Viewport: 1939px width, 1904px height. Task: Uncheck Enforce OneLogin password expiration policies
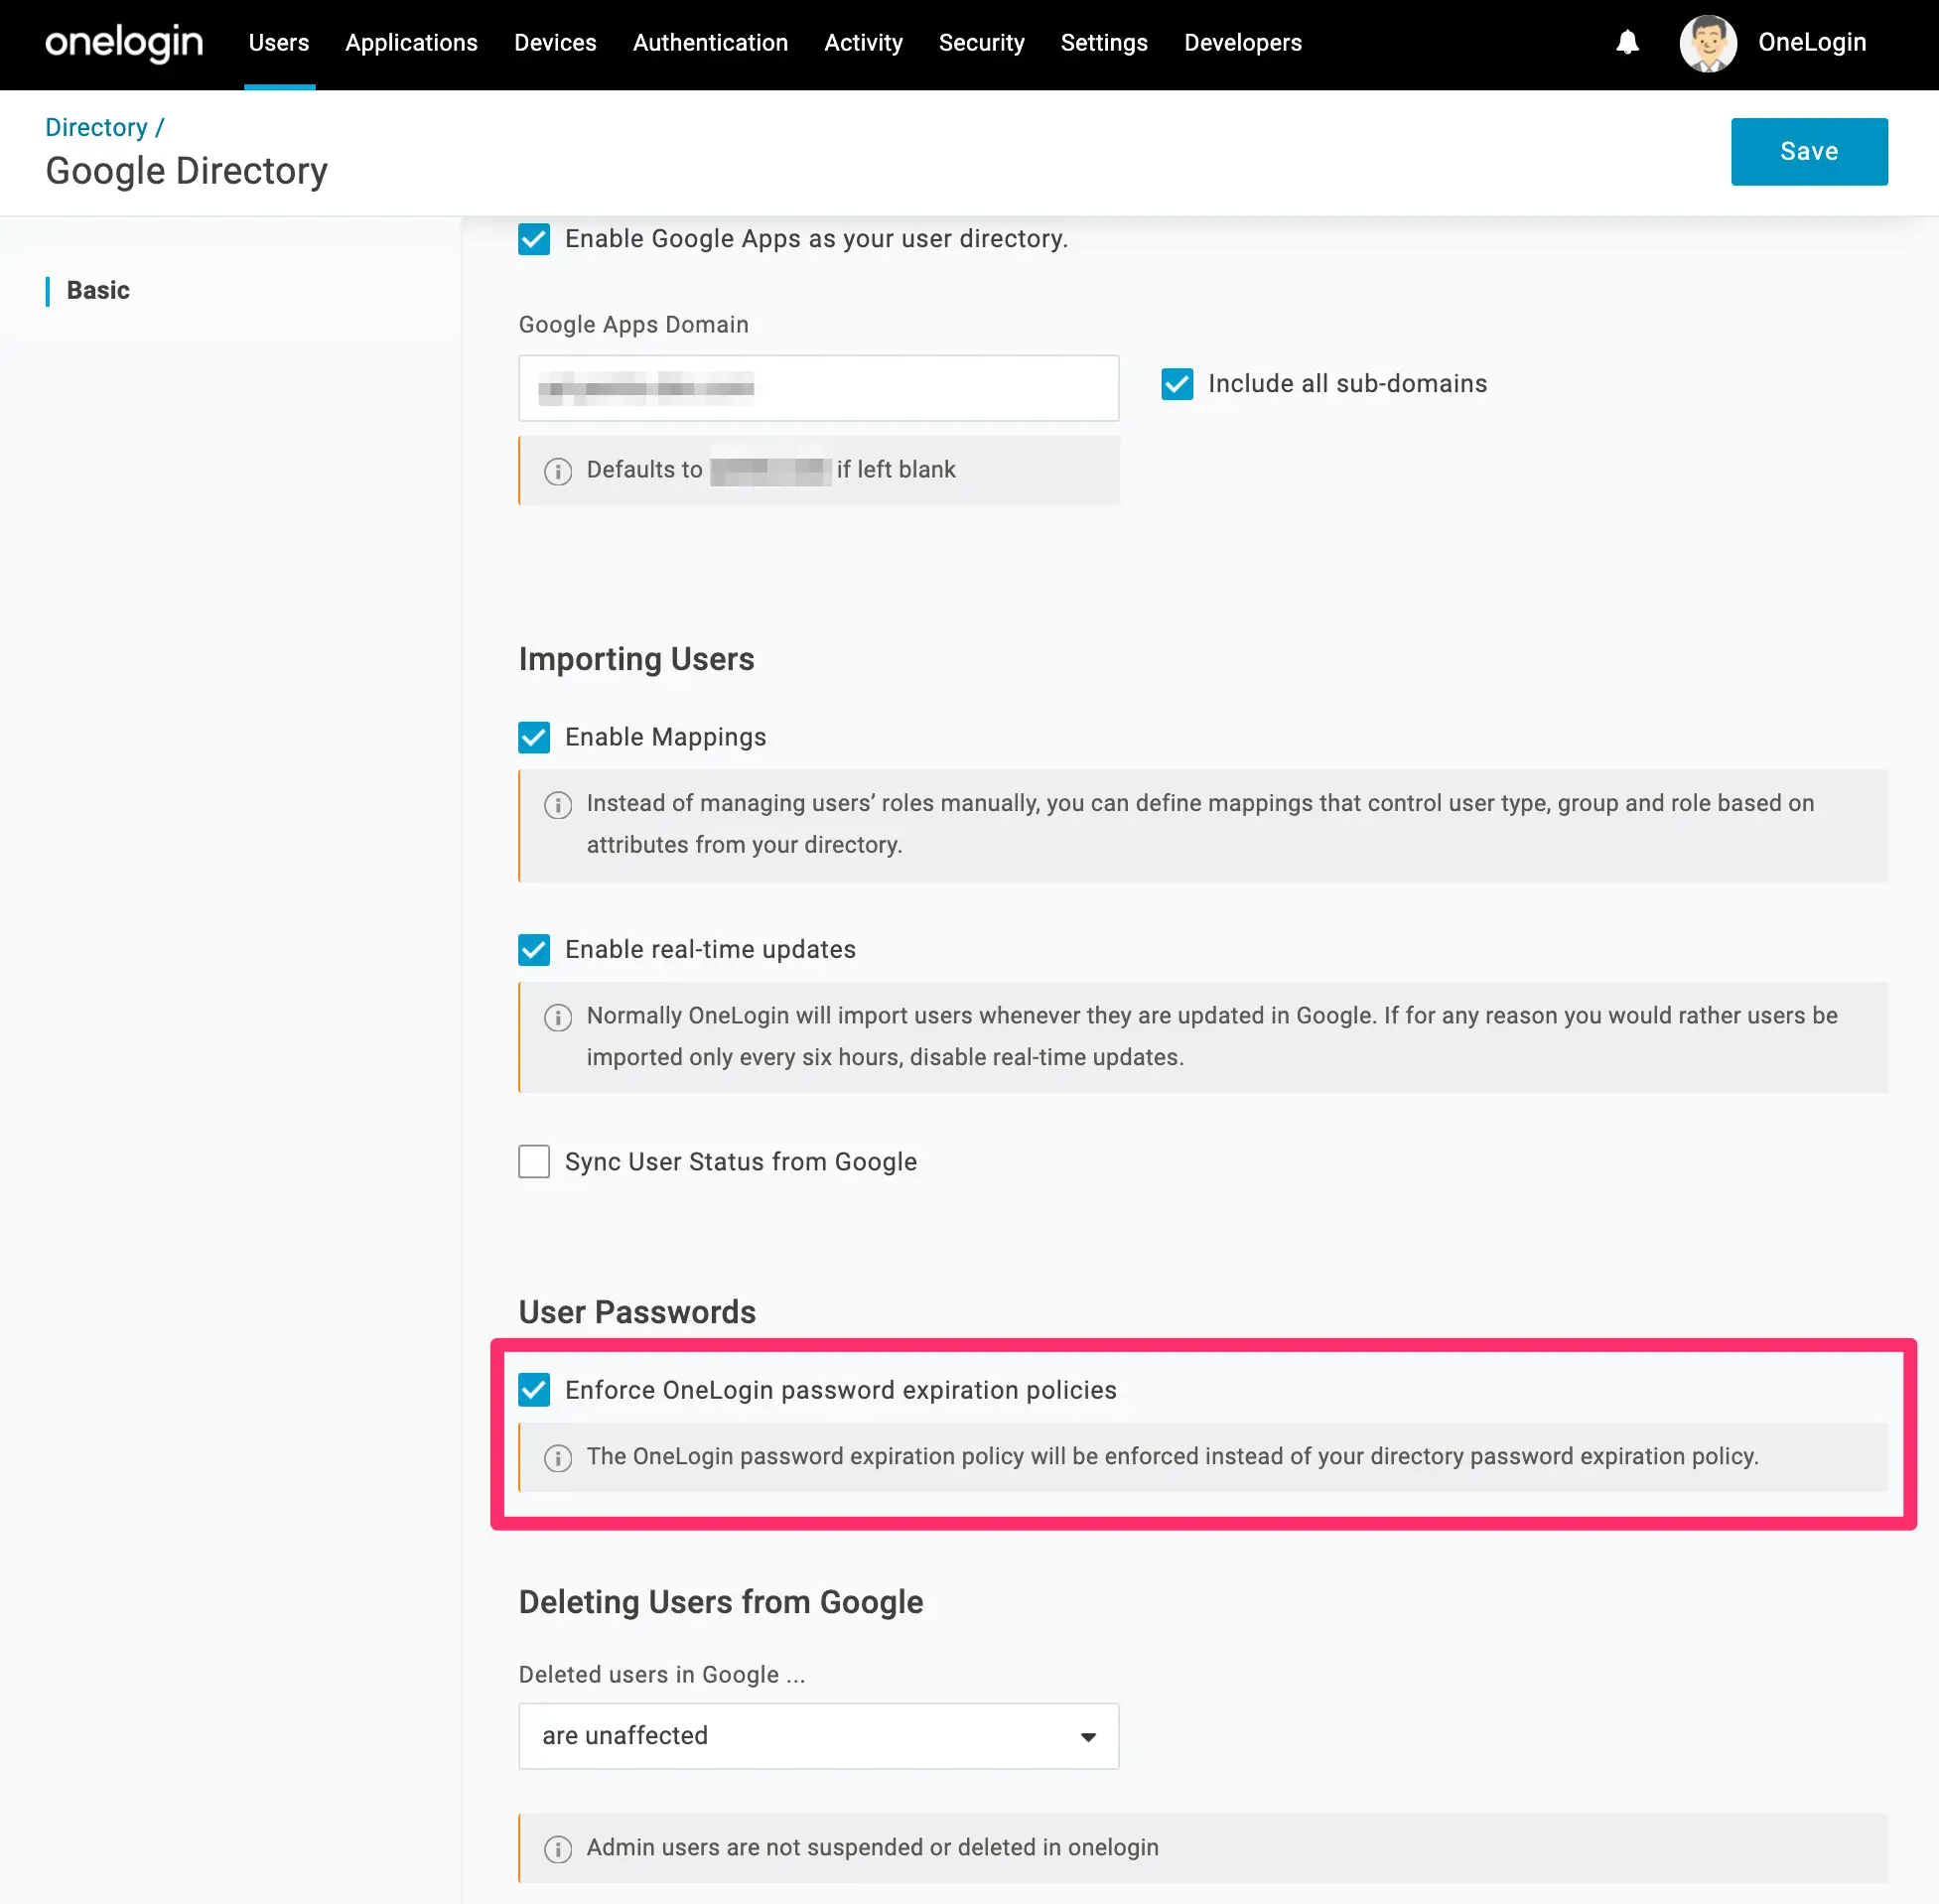pos(534,1390)
